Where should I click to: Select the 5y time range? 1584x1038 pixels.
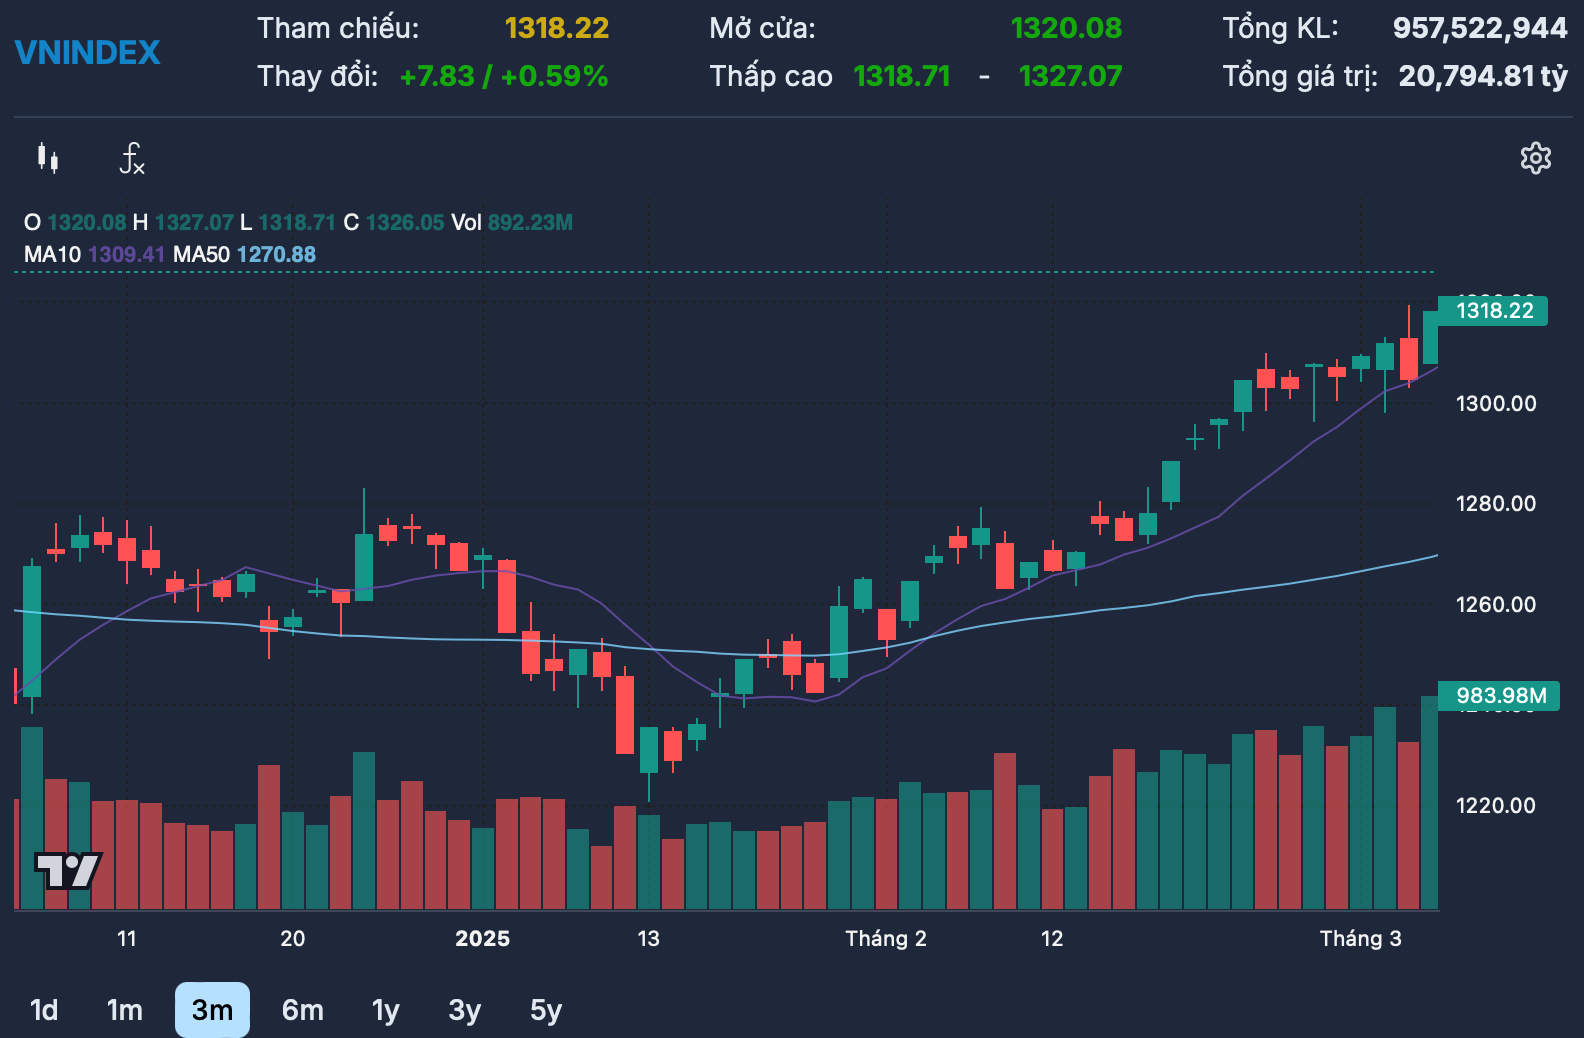(x=546, y=1010)
